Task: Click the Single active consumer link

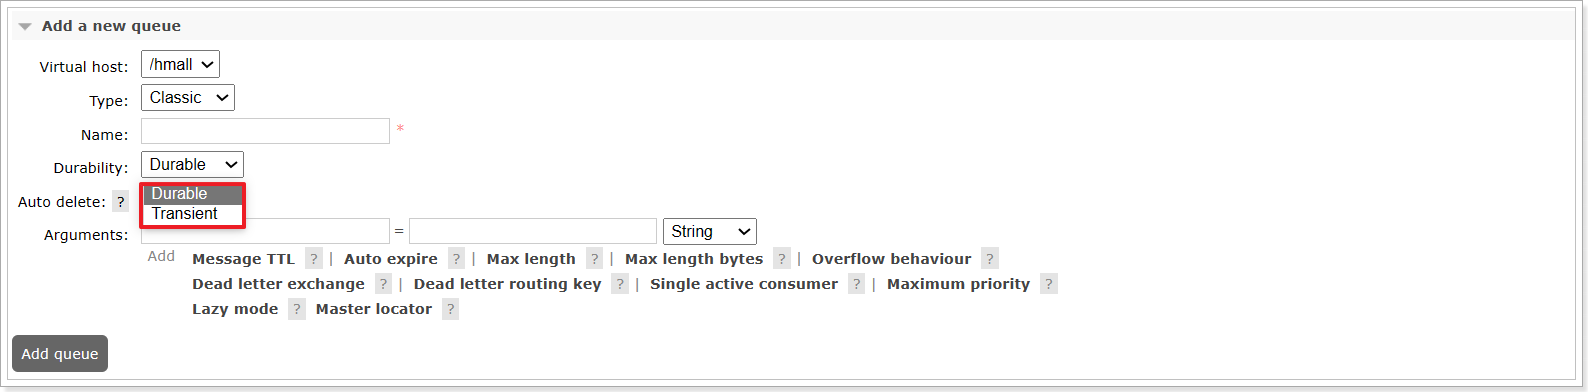Action: tap(744, 284)
